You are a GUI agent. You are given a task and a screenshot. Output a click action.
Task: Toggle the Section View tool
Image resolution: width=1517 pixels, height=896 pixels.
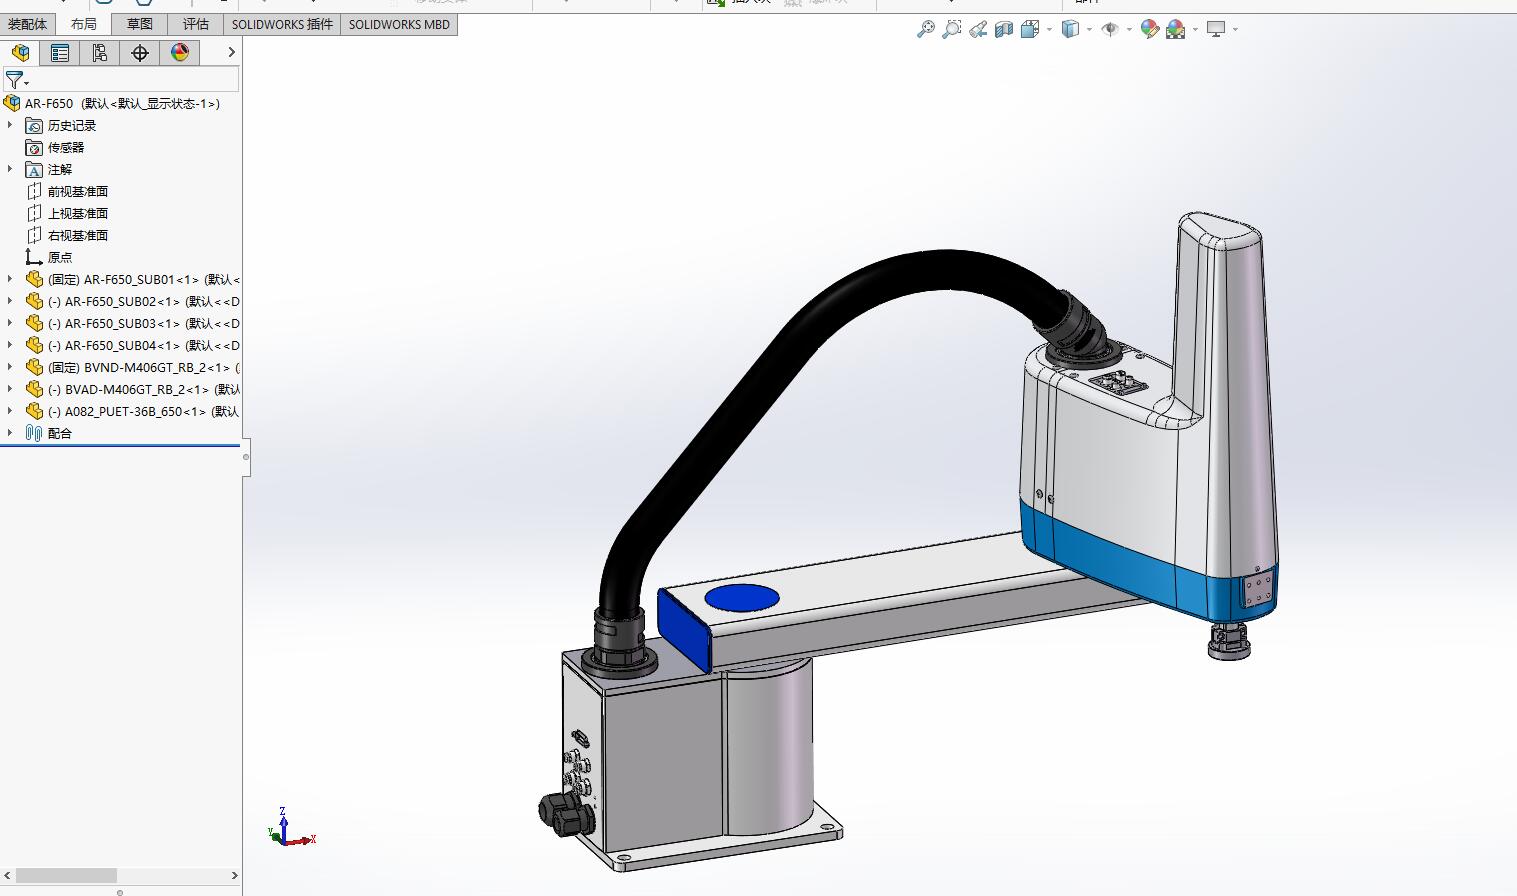(1004, 29)
